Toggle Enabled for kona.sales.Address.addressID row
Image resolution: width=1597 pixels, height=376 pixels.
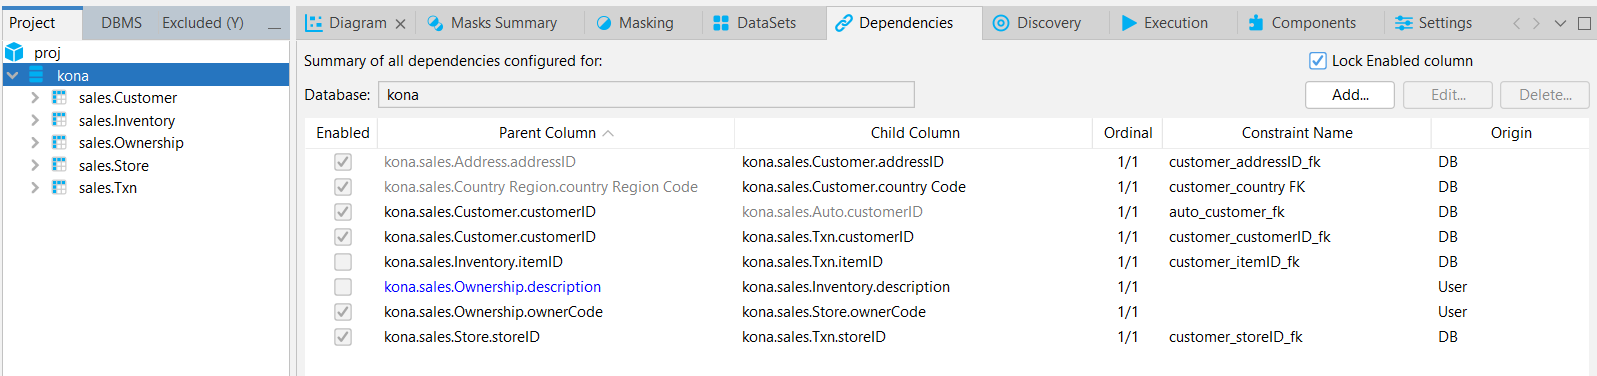[343, 162]
